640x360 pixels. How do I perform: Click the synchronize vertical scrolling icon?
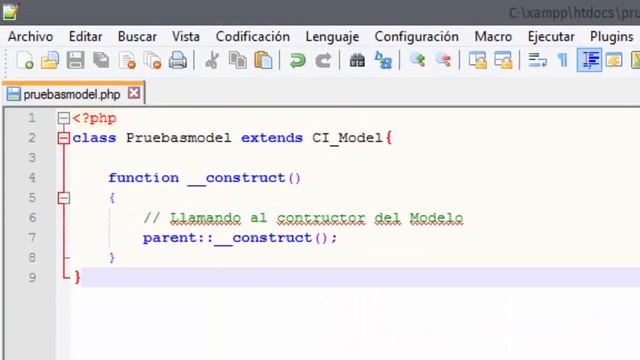click(477, 60)
